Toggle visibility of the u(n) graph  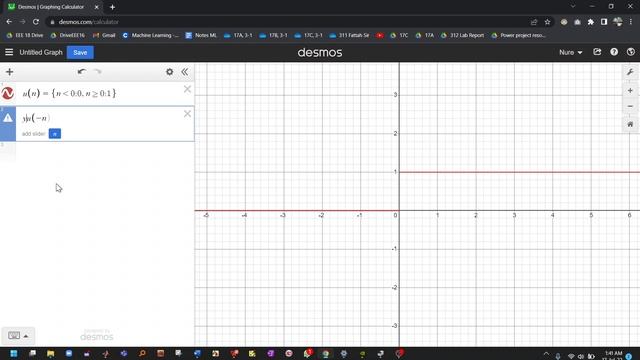click(8, 93)
